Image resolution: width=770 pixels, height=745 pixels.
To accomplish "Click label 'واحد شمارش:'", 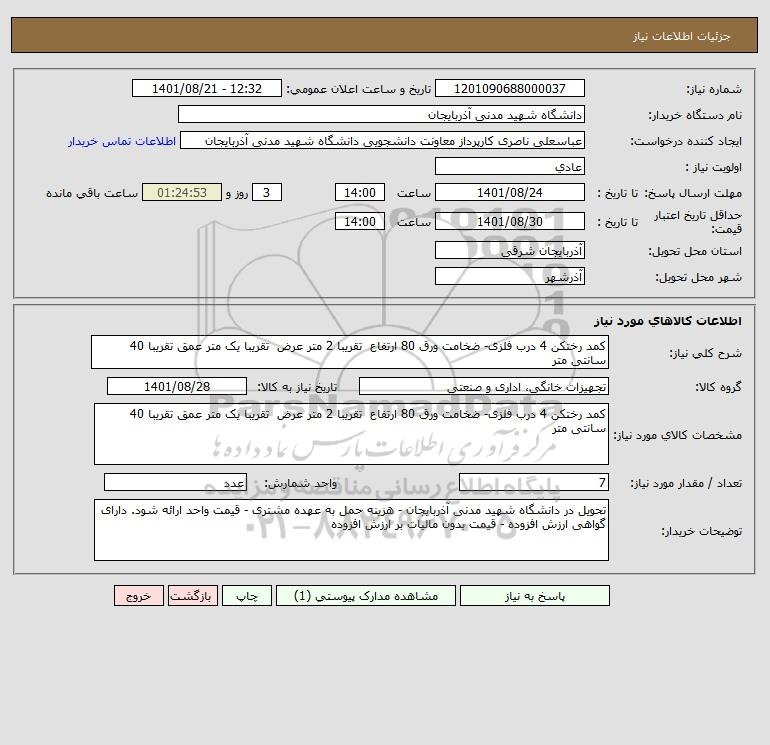I will click(x=301, y=483).
